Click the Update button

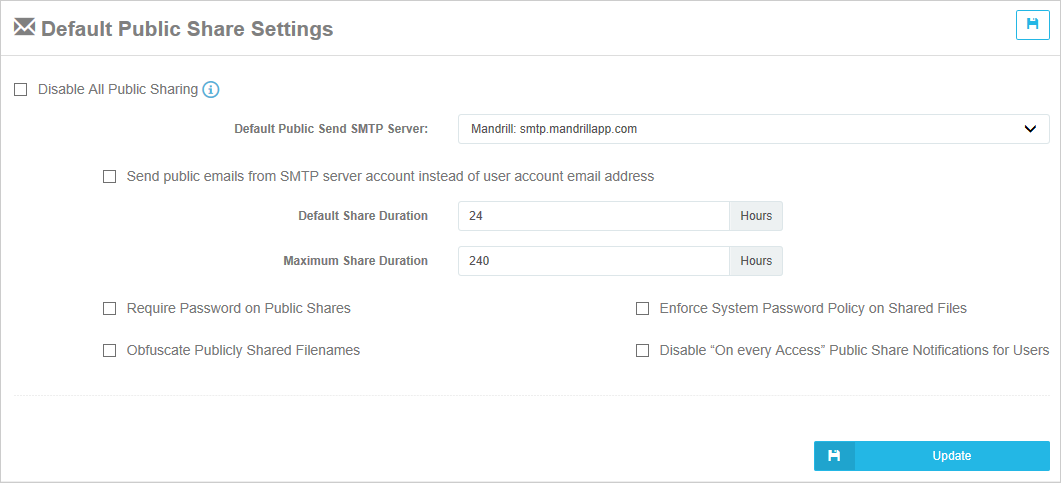pyautogui.click(x=932, y=456)
